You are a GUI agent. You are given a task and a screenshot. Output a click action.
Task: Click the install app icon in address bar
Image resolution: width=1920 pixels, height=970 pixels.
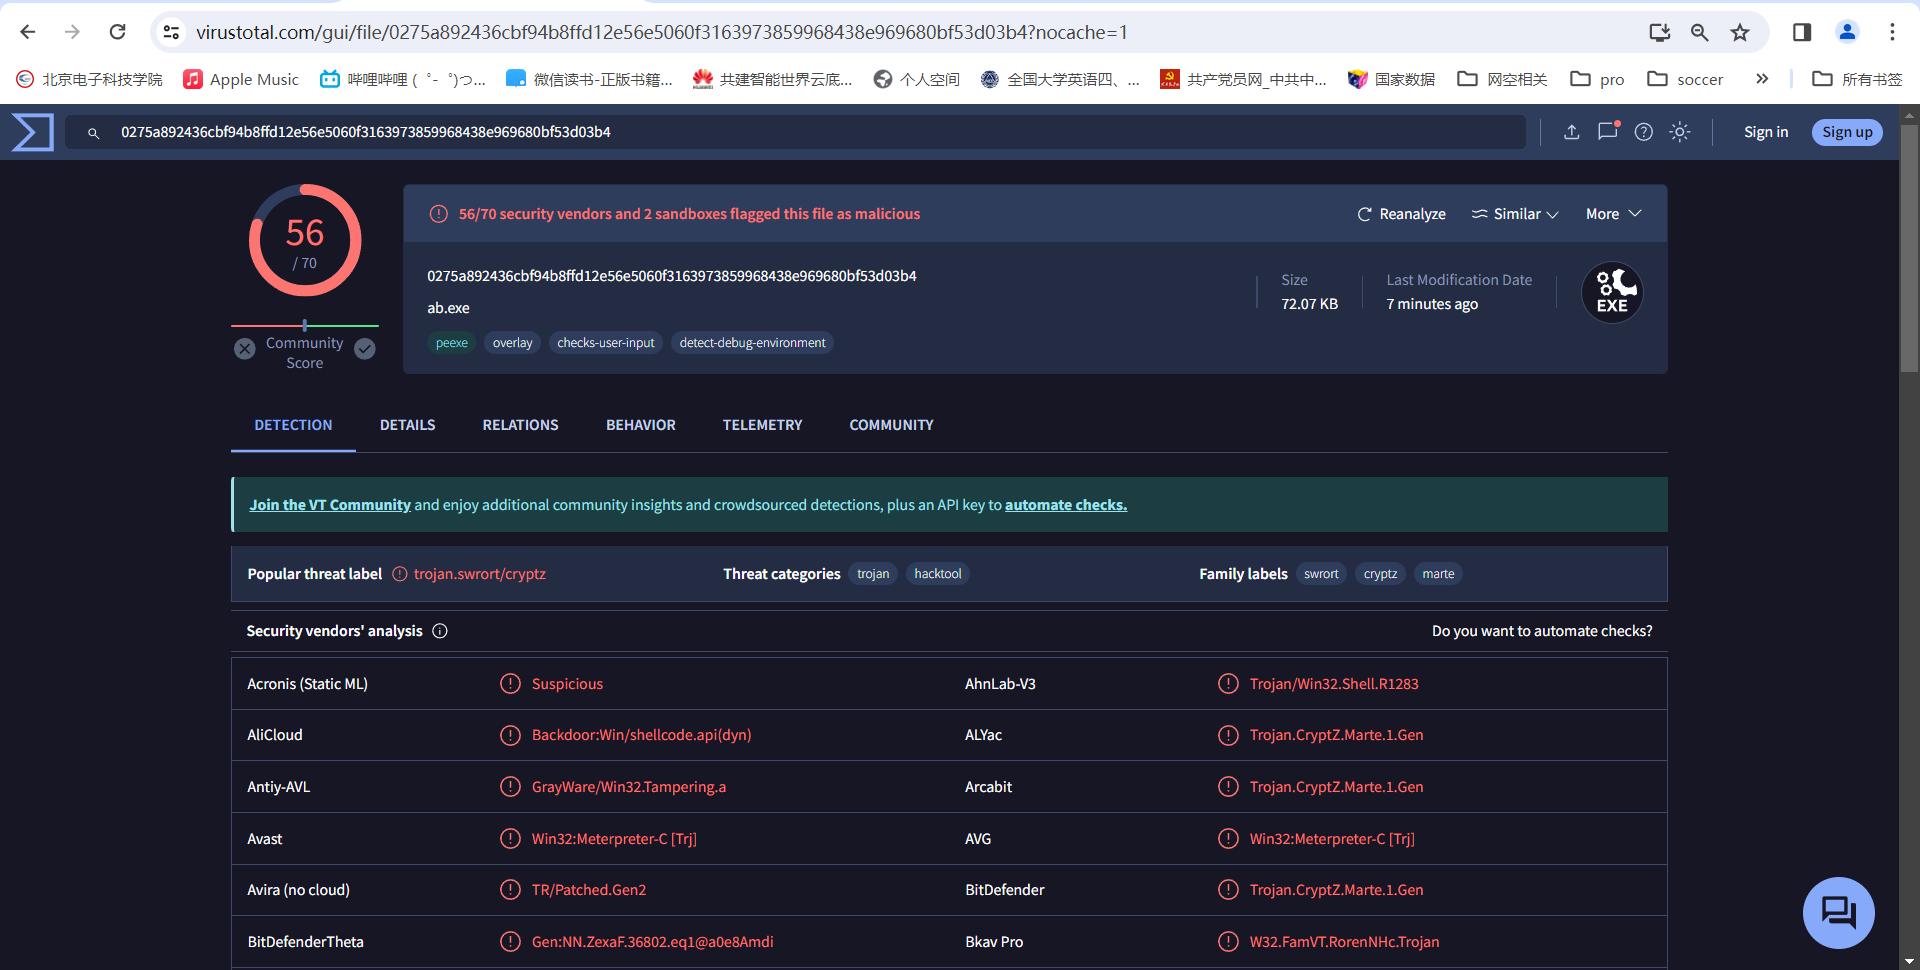1659,32
